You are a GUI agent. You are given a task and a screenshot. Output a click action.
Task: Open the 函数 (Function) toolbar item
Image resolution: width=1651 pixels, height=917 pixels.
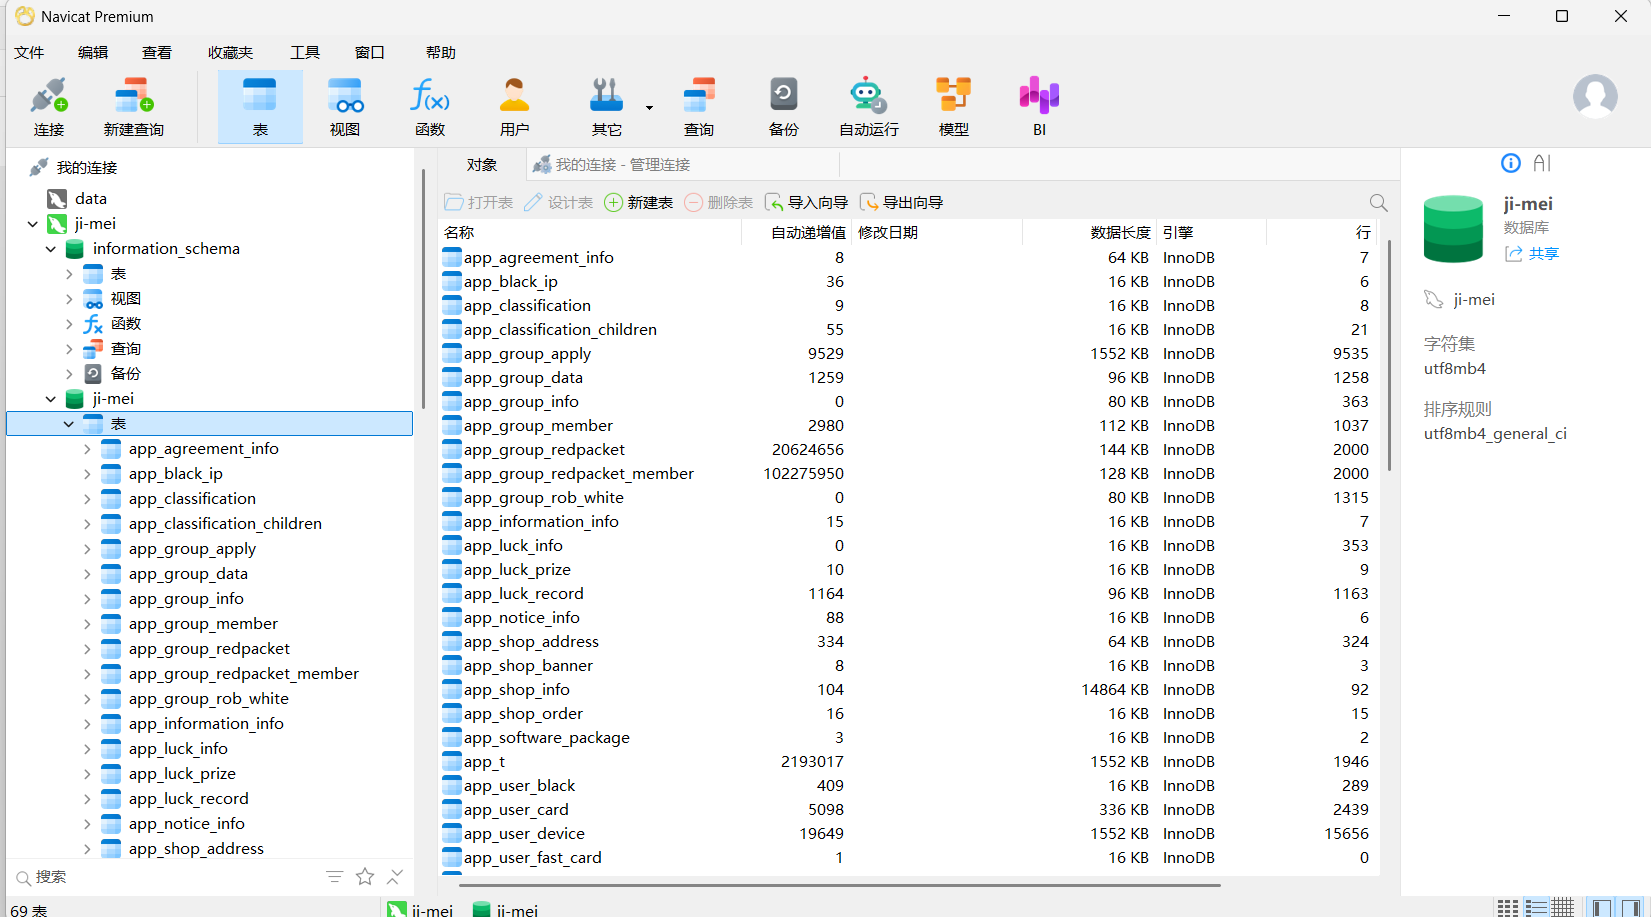click(430, 107)
